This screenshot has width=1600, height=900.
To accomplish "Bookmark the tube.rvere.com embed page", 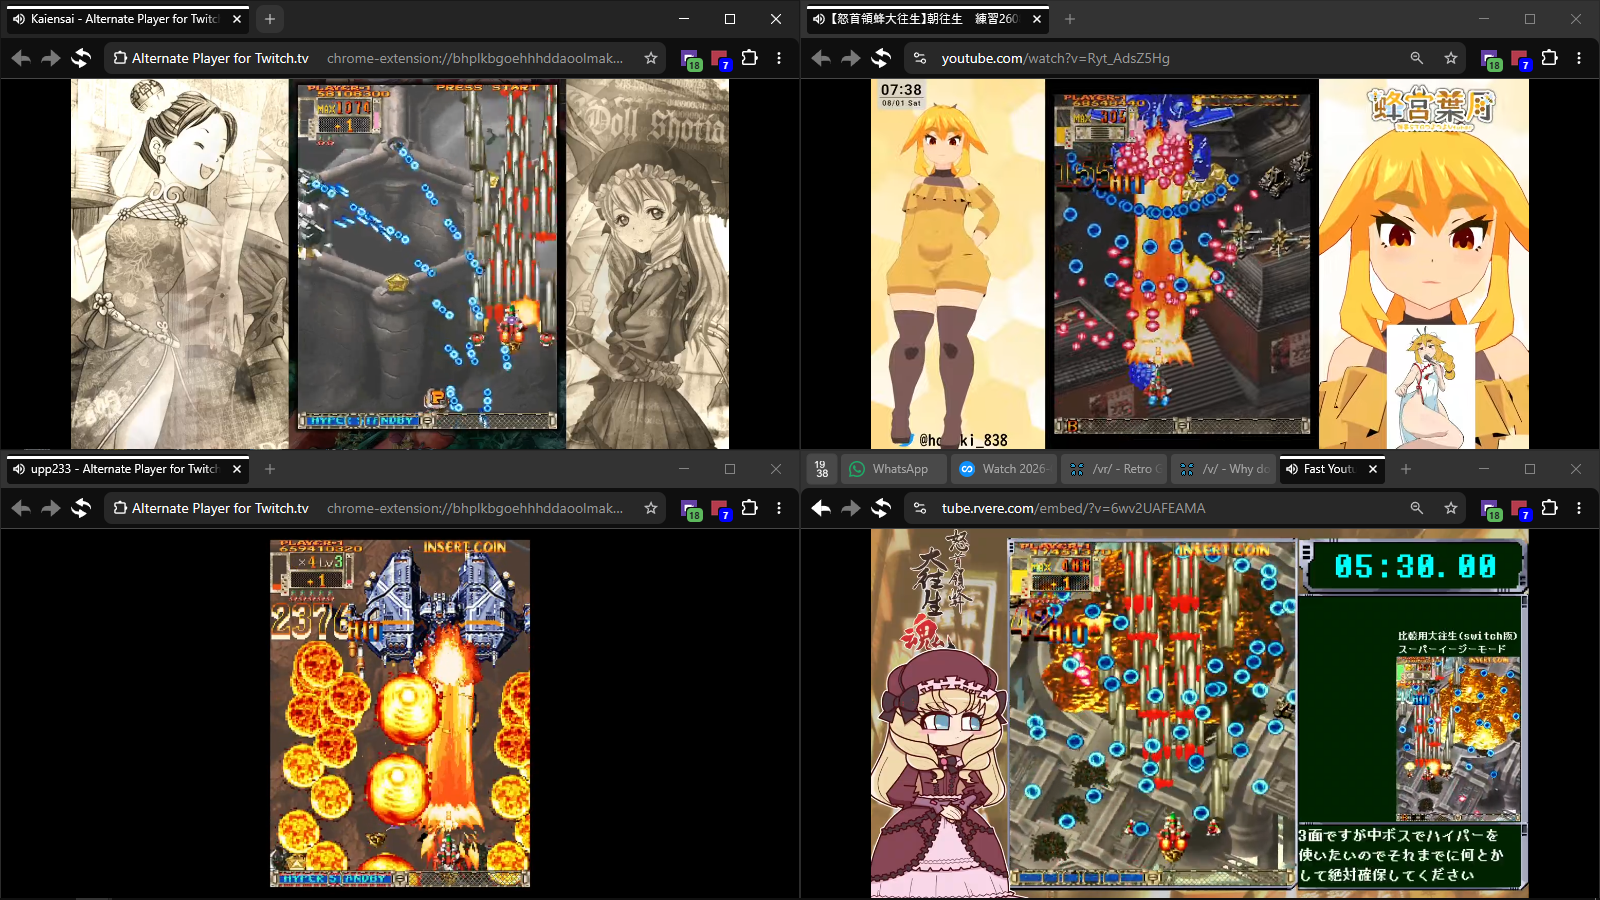I will [x=1451, y=508].
